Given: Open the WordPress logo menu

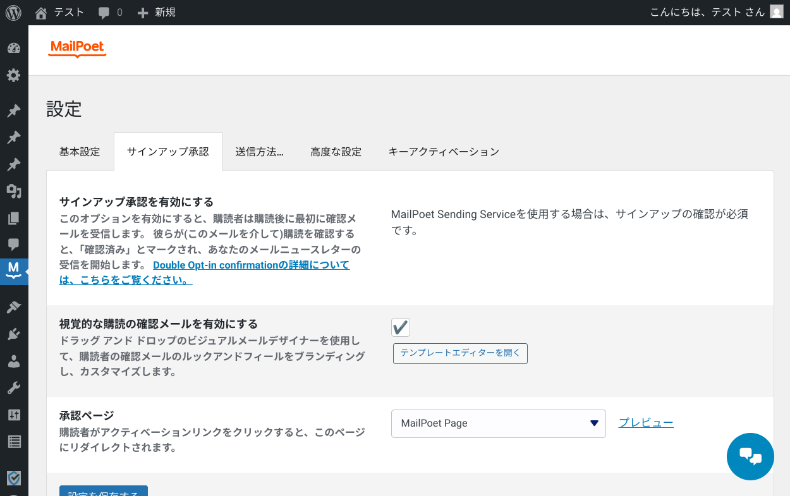Looking at the screenshot, I should coord(14,12).
